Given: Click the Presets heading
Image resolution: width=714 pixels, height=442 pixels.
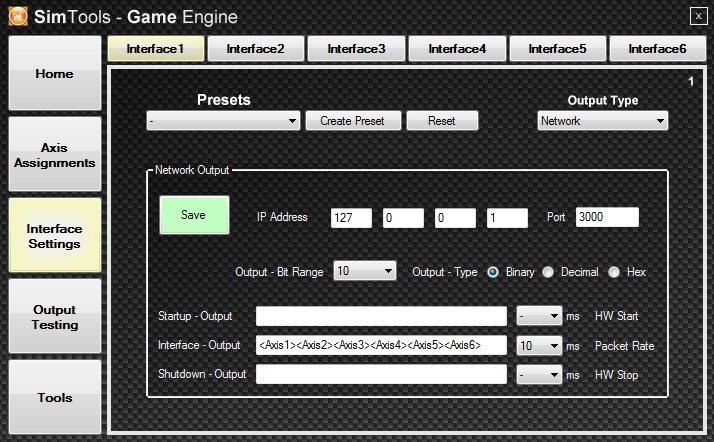Looking at the screenshot, I should (224, 100).
